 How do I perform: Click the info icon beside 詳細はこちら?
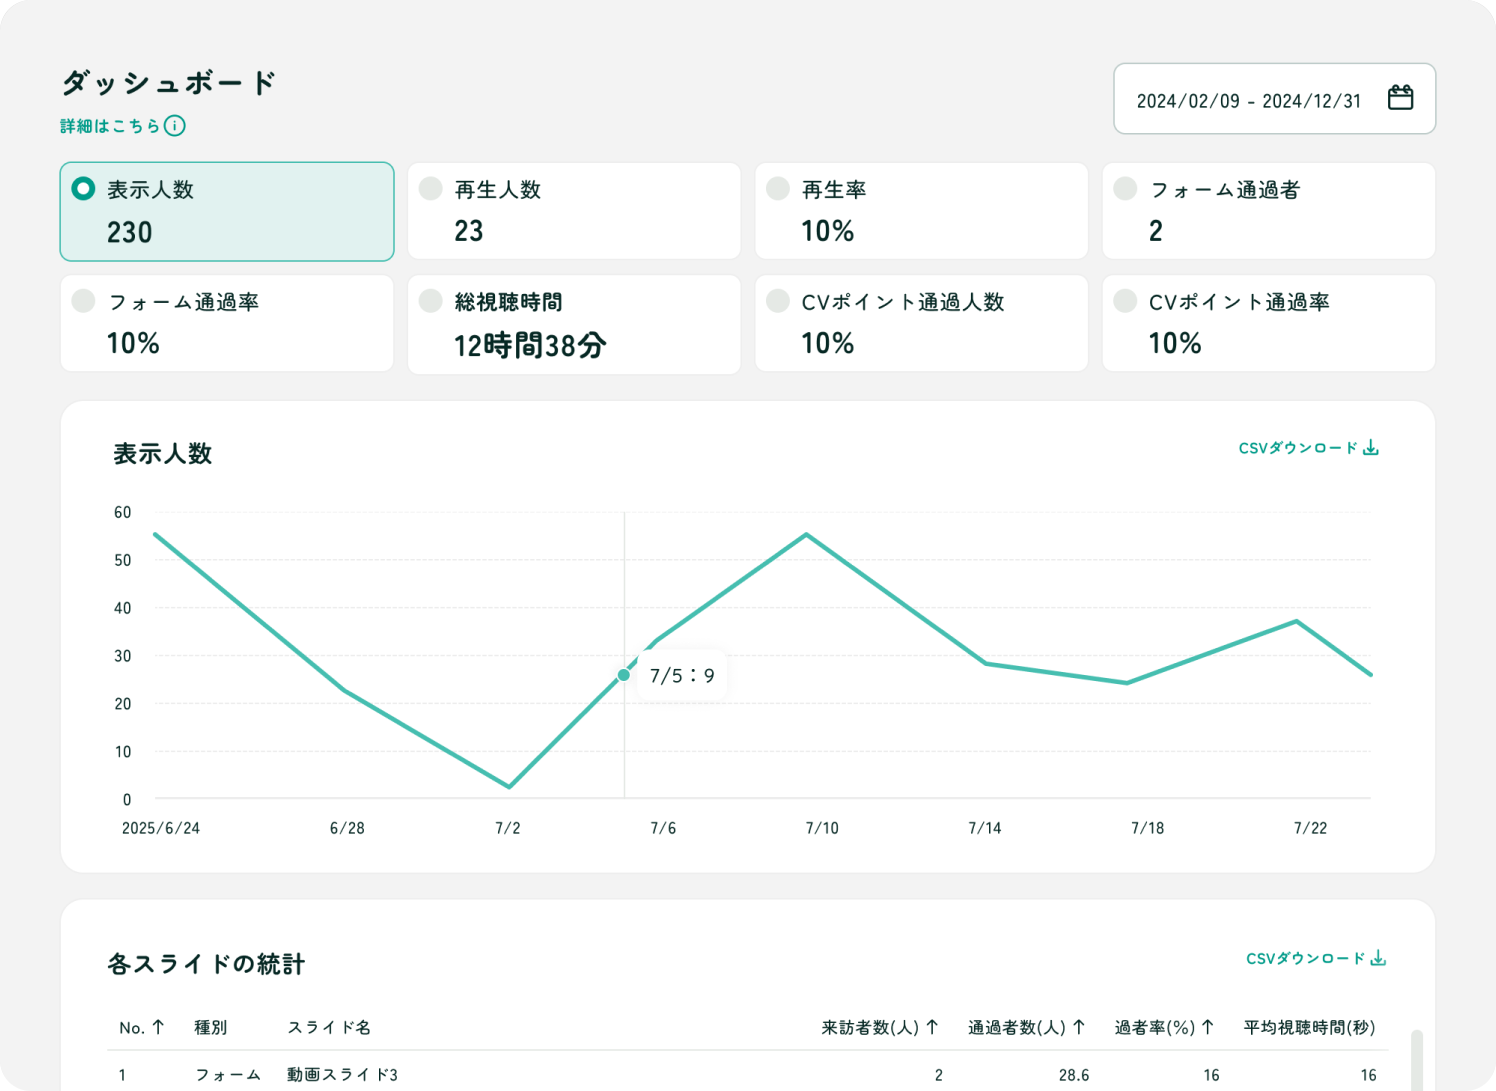pos(175,126)
